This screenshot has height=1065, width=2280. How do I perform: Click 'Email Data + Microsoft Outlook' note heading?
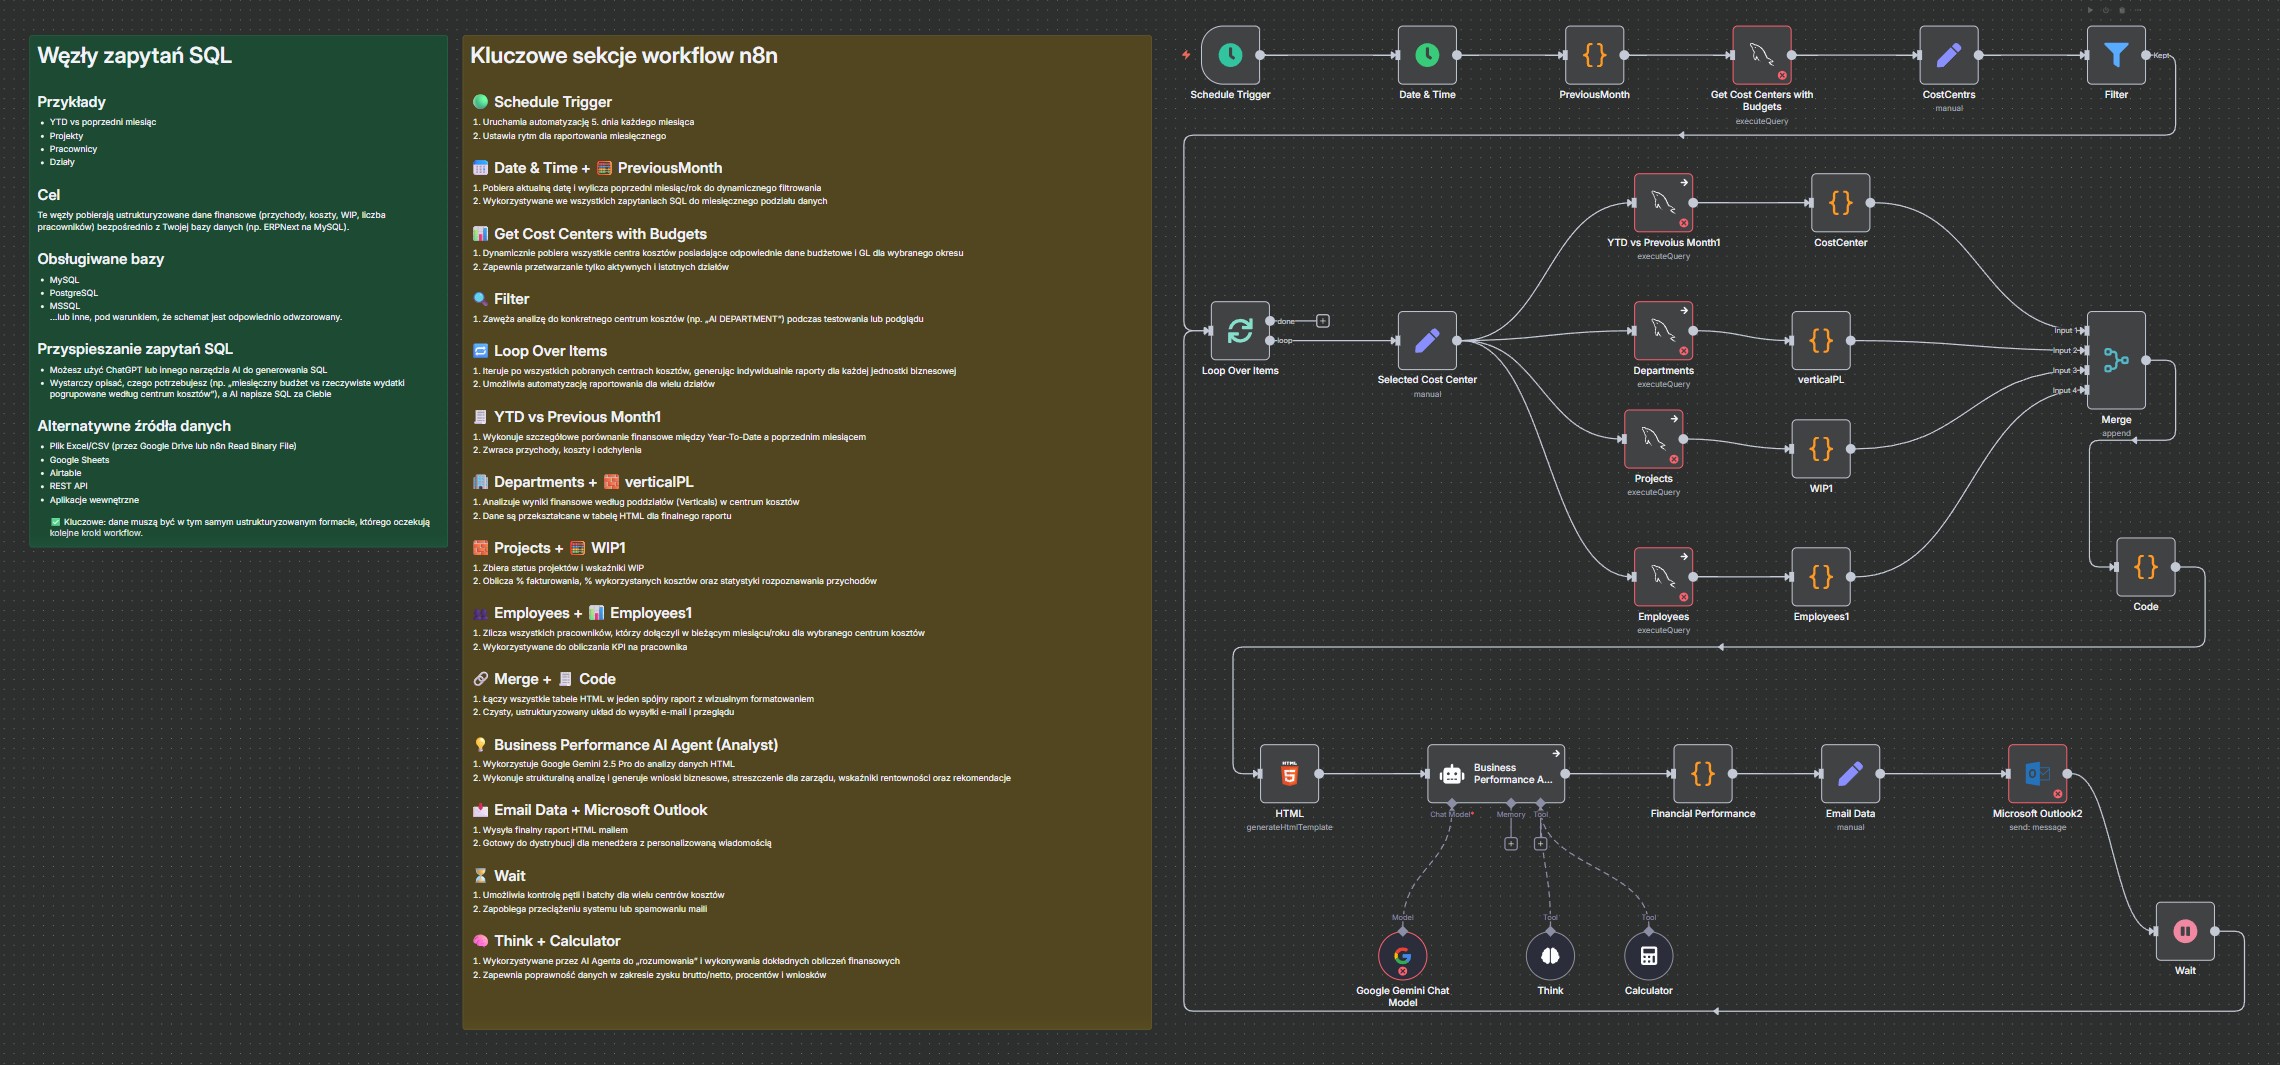coord(600,810)
